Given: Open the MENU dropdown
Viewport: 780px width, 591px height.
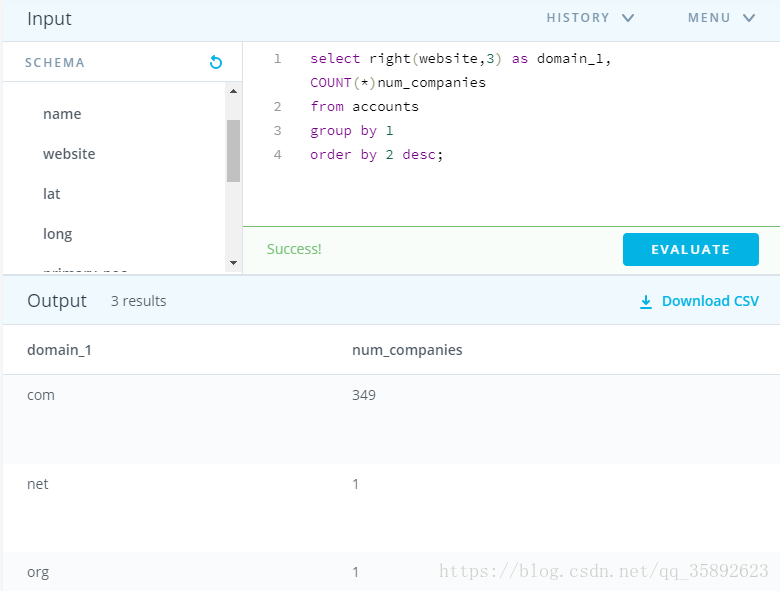Looking at the screenshot, I should tap(721, 18).
